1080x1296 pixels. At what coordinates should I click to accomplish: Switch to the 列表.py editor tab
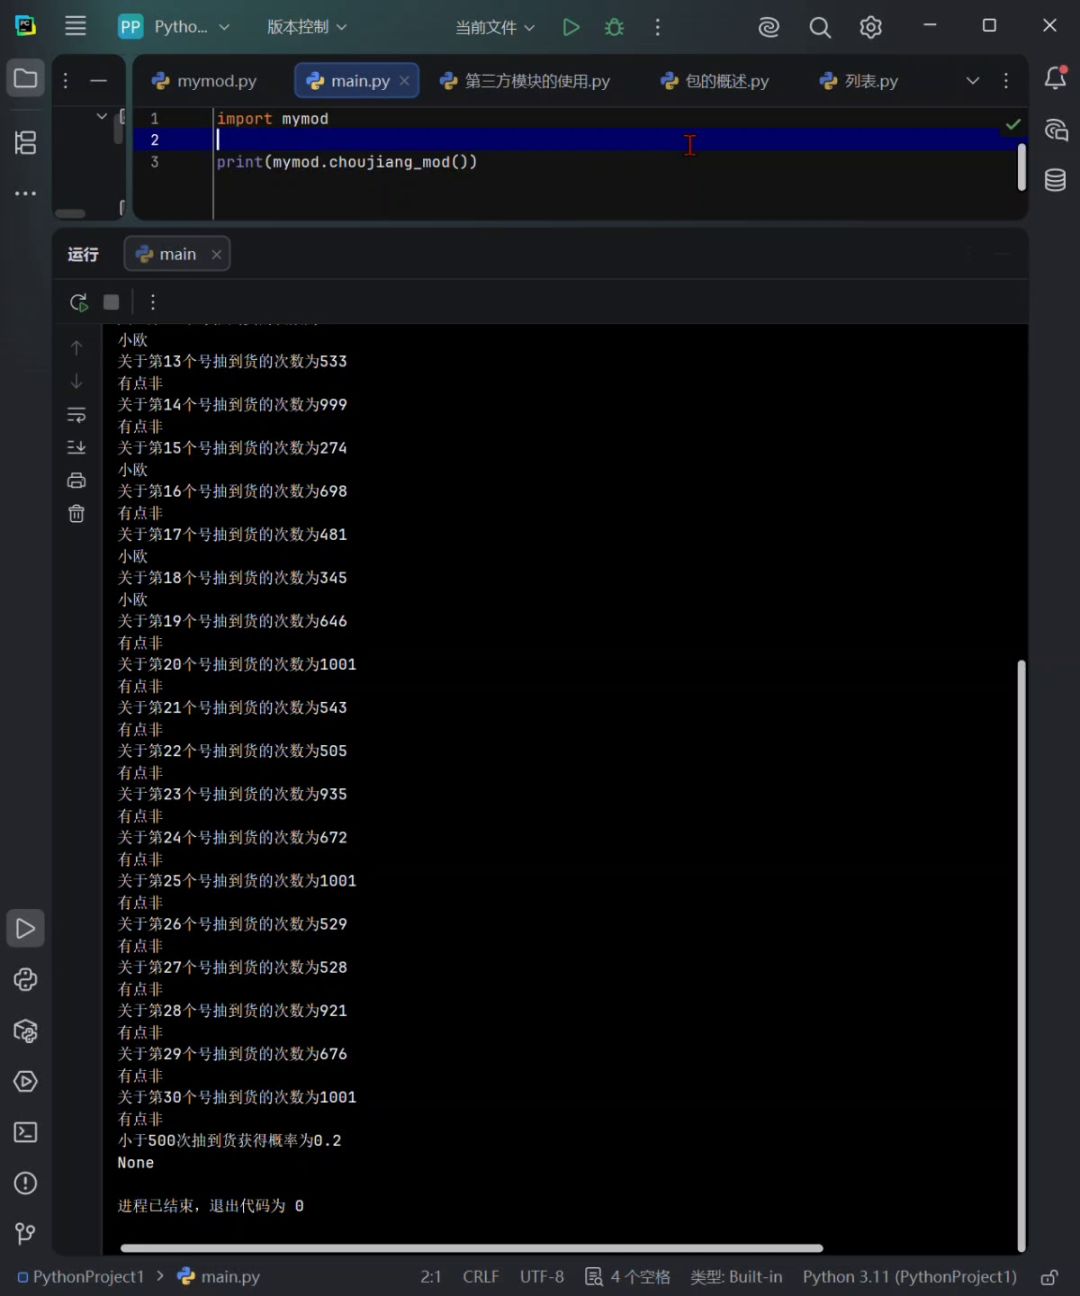click(x=858, y=81)
